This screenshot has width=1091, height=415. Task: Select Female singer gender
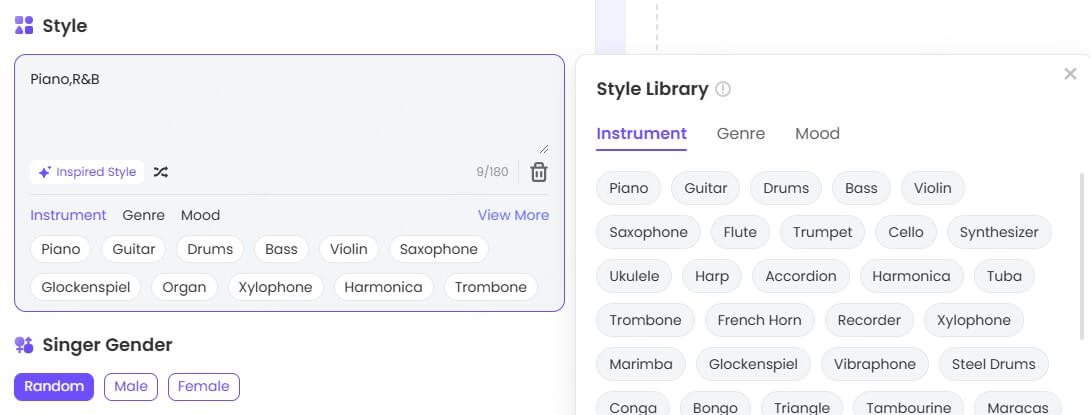point(203,386)
